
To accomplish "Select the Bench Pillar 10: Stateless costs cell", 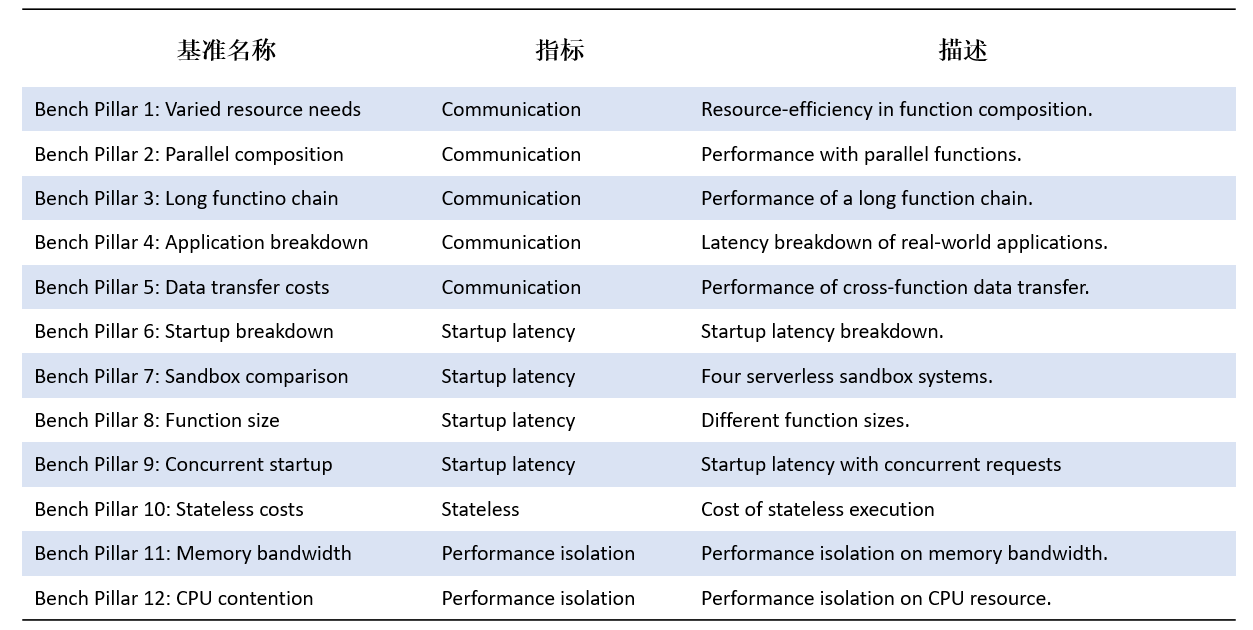I will (168, 510).
